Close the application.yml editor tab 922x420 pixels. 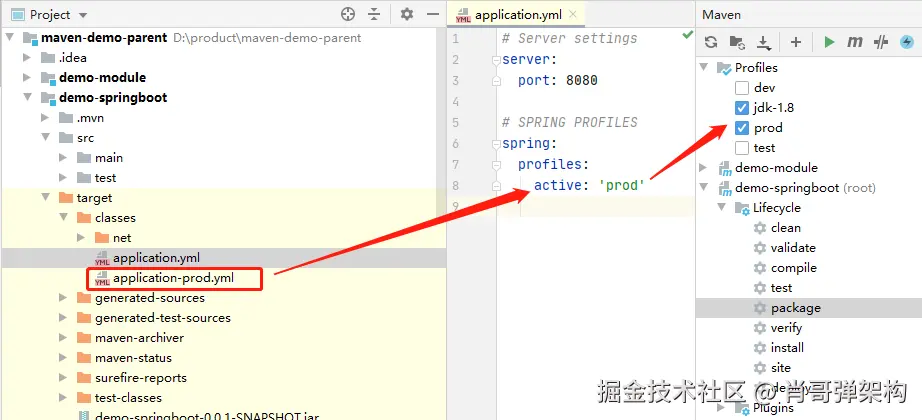point(573,15)
